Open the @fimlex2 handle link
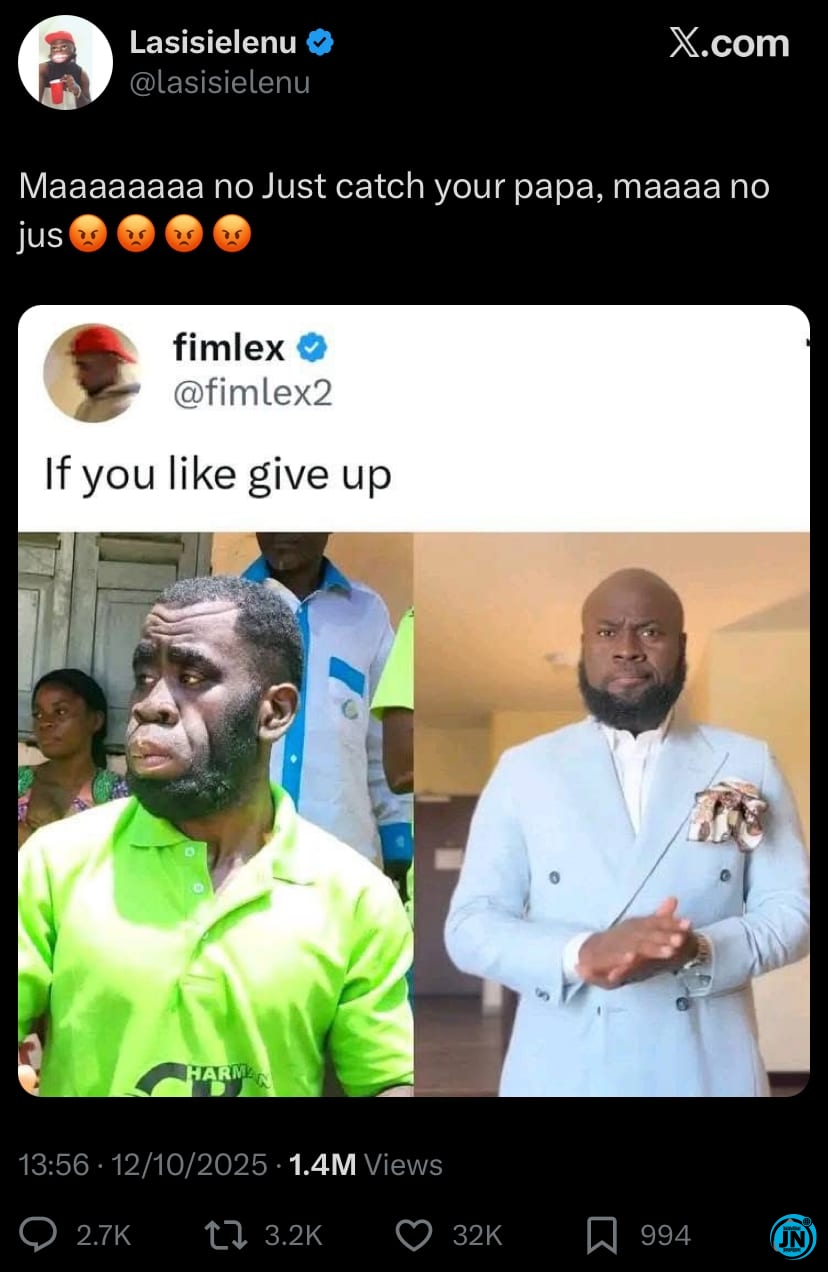 [252, 393]
